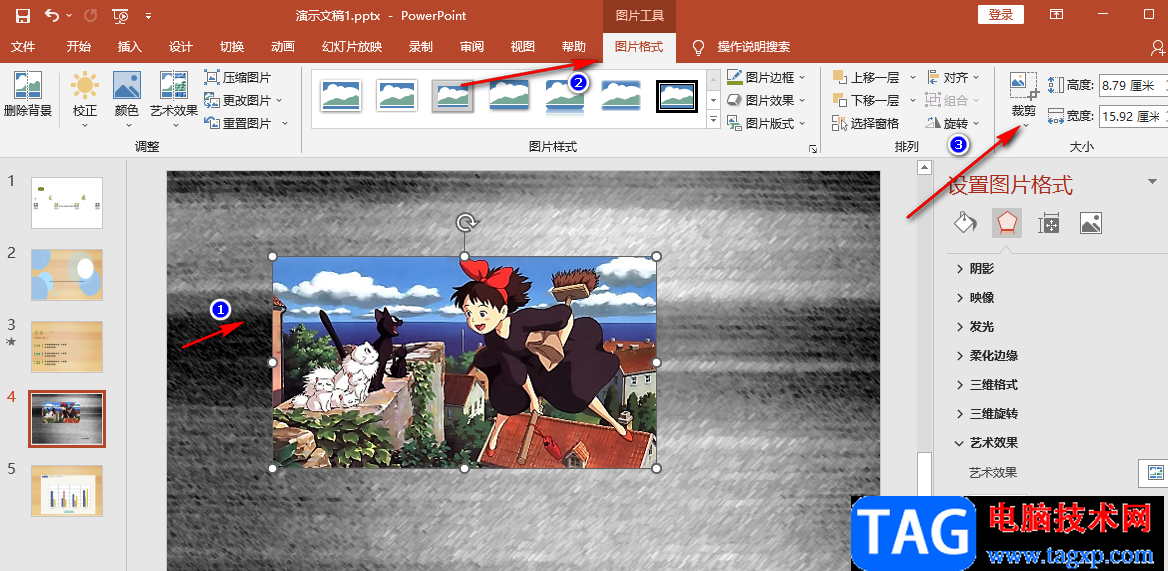Open Rotate (旋转) menu
This screenshot has height=571, width=1168.
pyautogui.click(x=953, y=123)
